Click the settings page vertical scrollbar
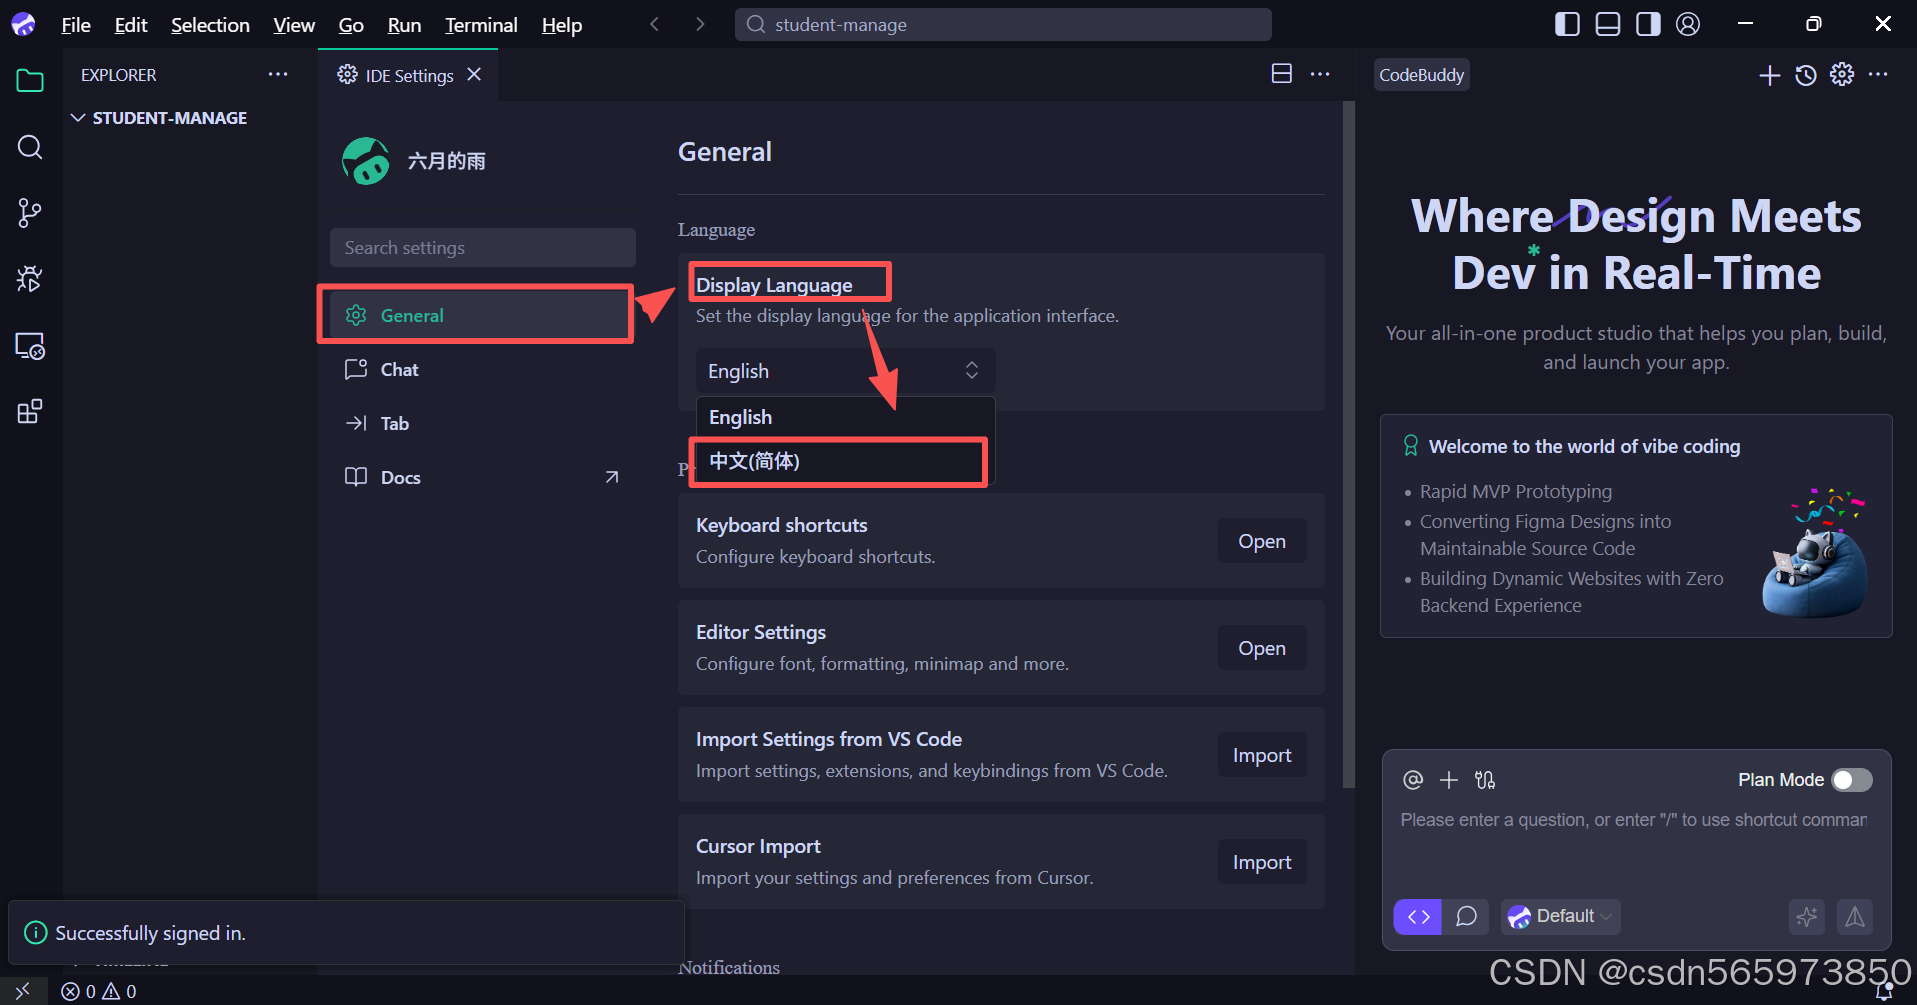Screen dimensions: 1917x1005 (x=1349, y=445)
